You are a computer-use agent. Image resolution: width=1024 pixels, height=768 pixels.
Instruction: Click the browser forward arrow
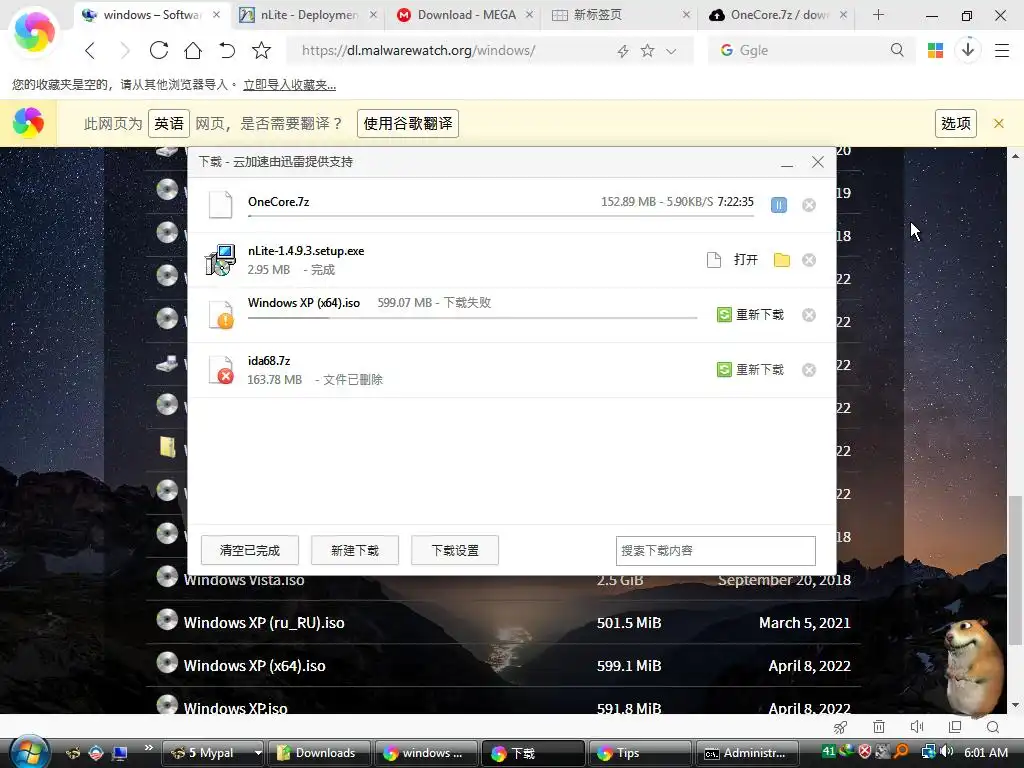[x=124, y=50]
